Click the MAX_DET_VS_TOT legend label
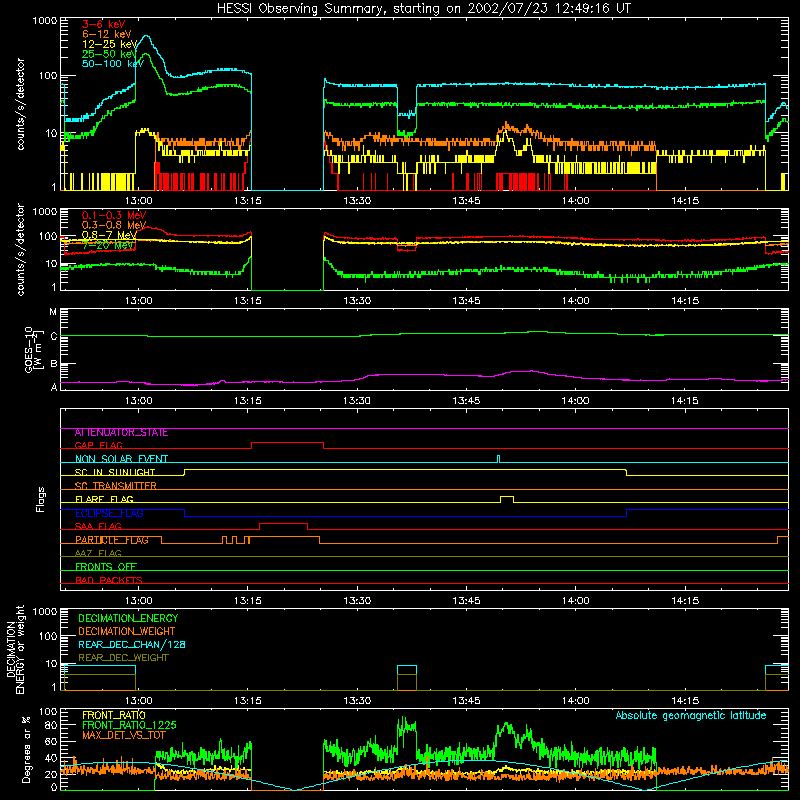This screenshot has height=800, width=800. [x=124, y=735]
